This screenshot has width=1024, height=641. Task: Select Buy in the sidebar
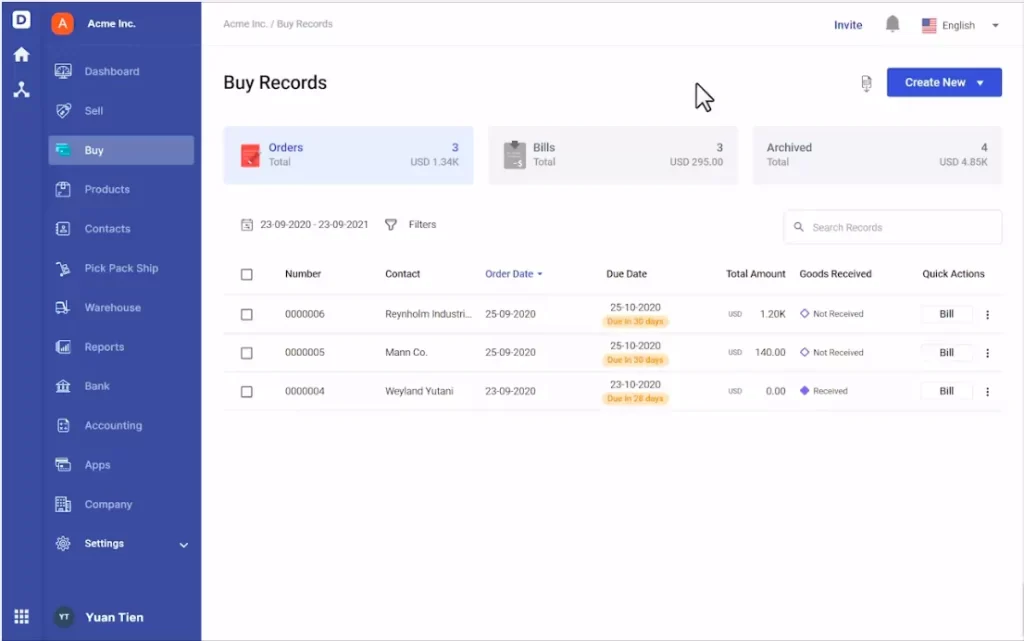point(121,150)
